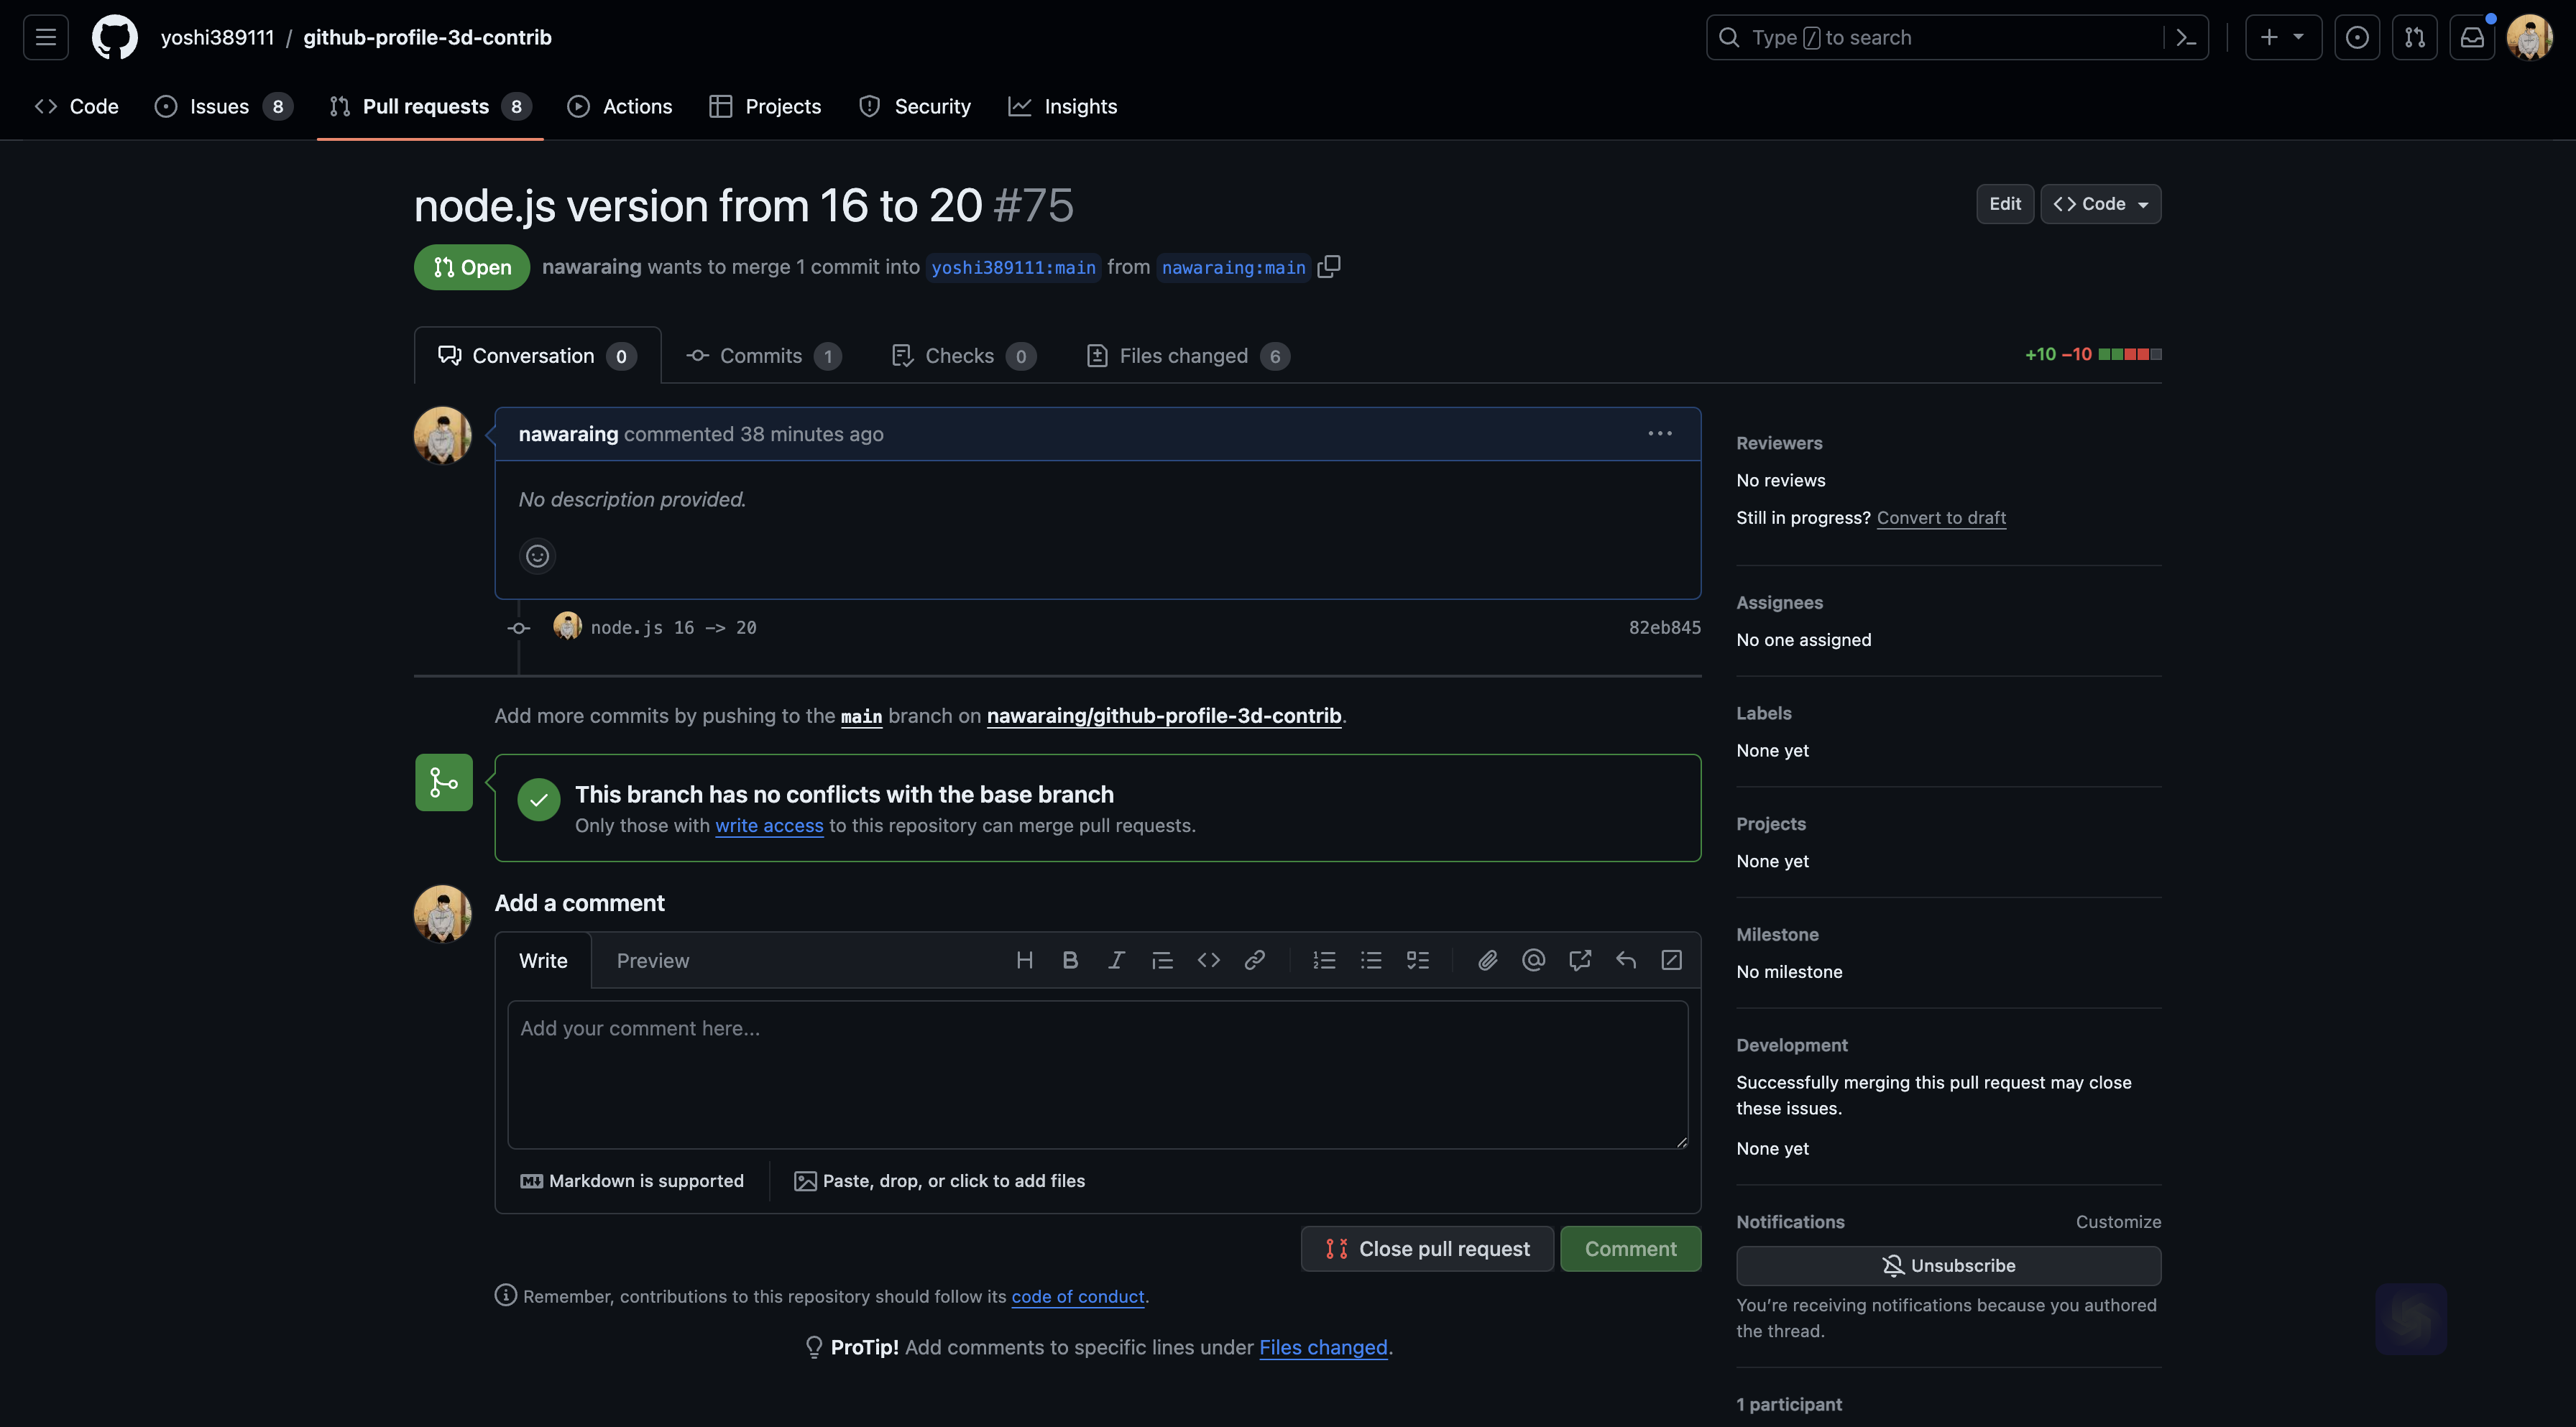Click the GitHub logo icon
This screenshot has height=1427, width=2576.
[x=114, y=37]
